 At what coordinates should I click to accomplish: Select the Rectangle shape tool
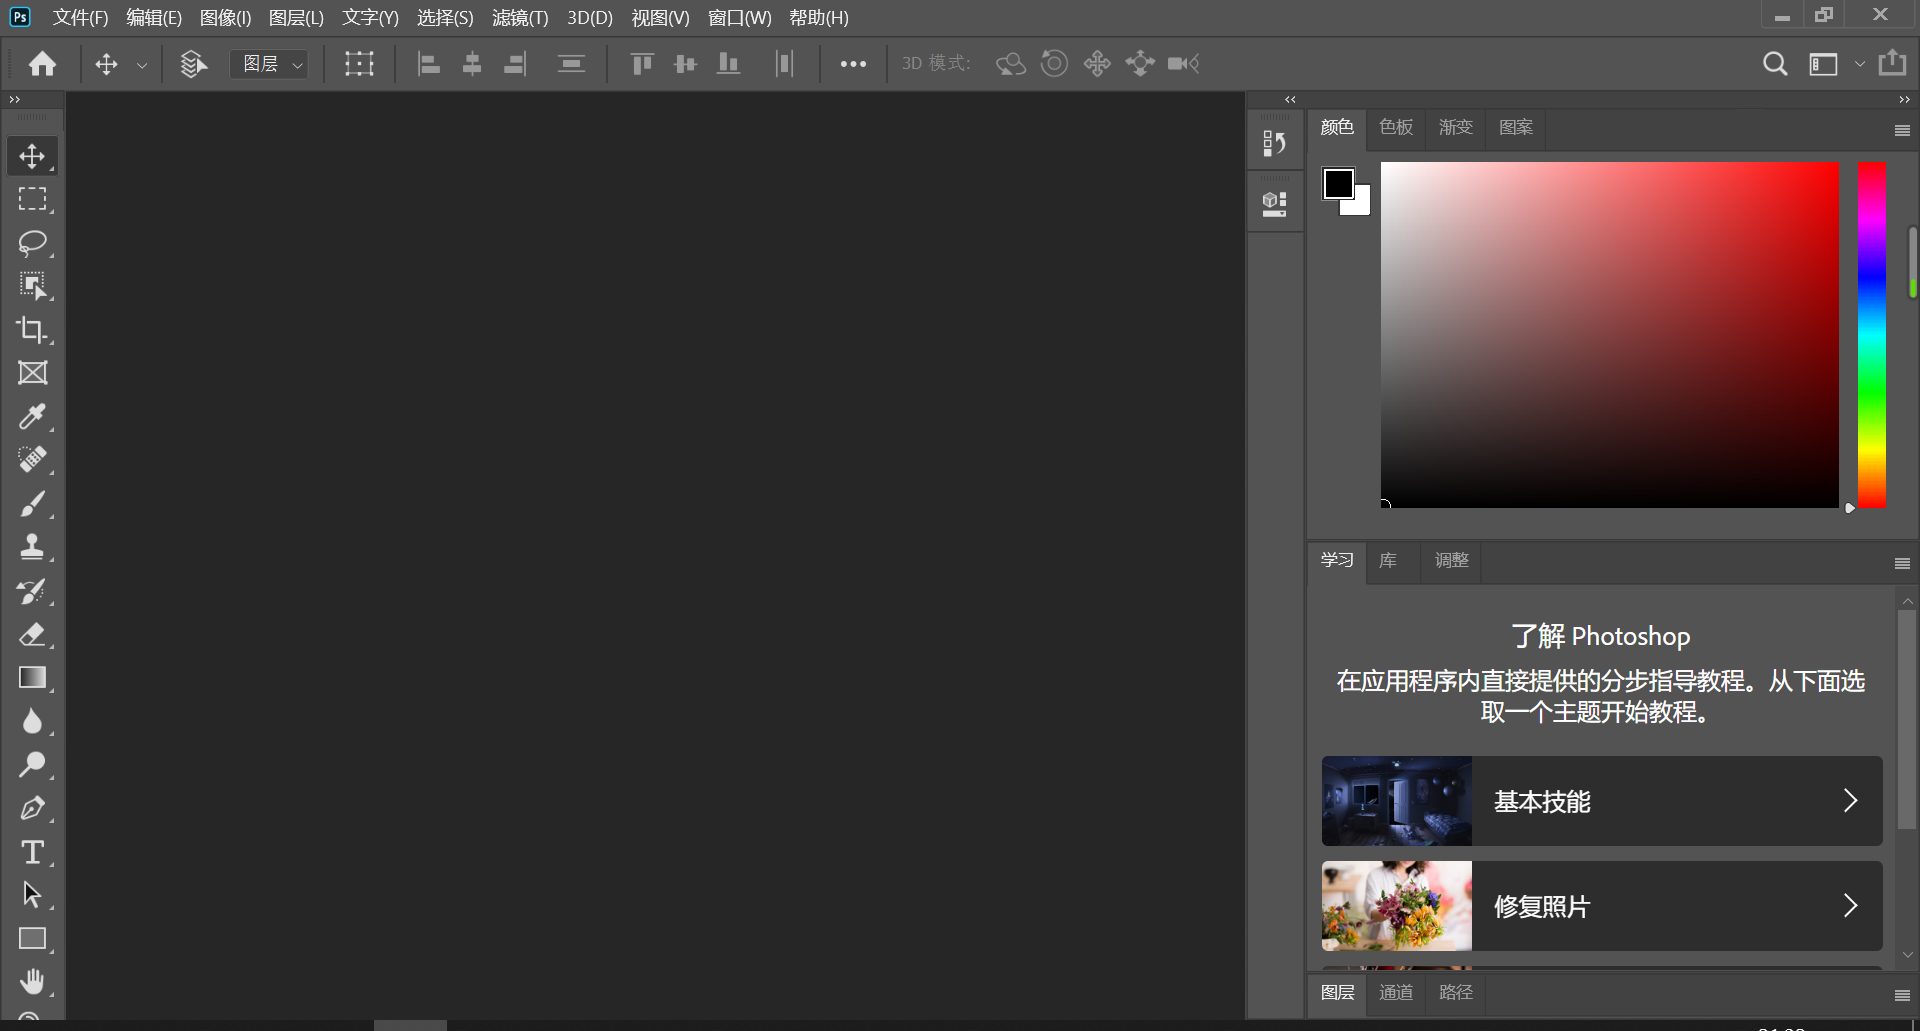click(x=32, y=939)
